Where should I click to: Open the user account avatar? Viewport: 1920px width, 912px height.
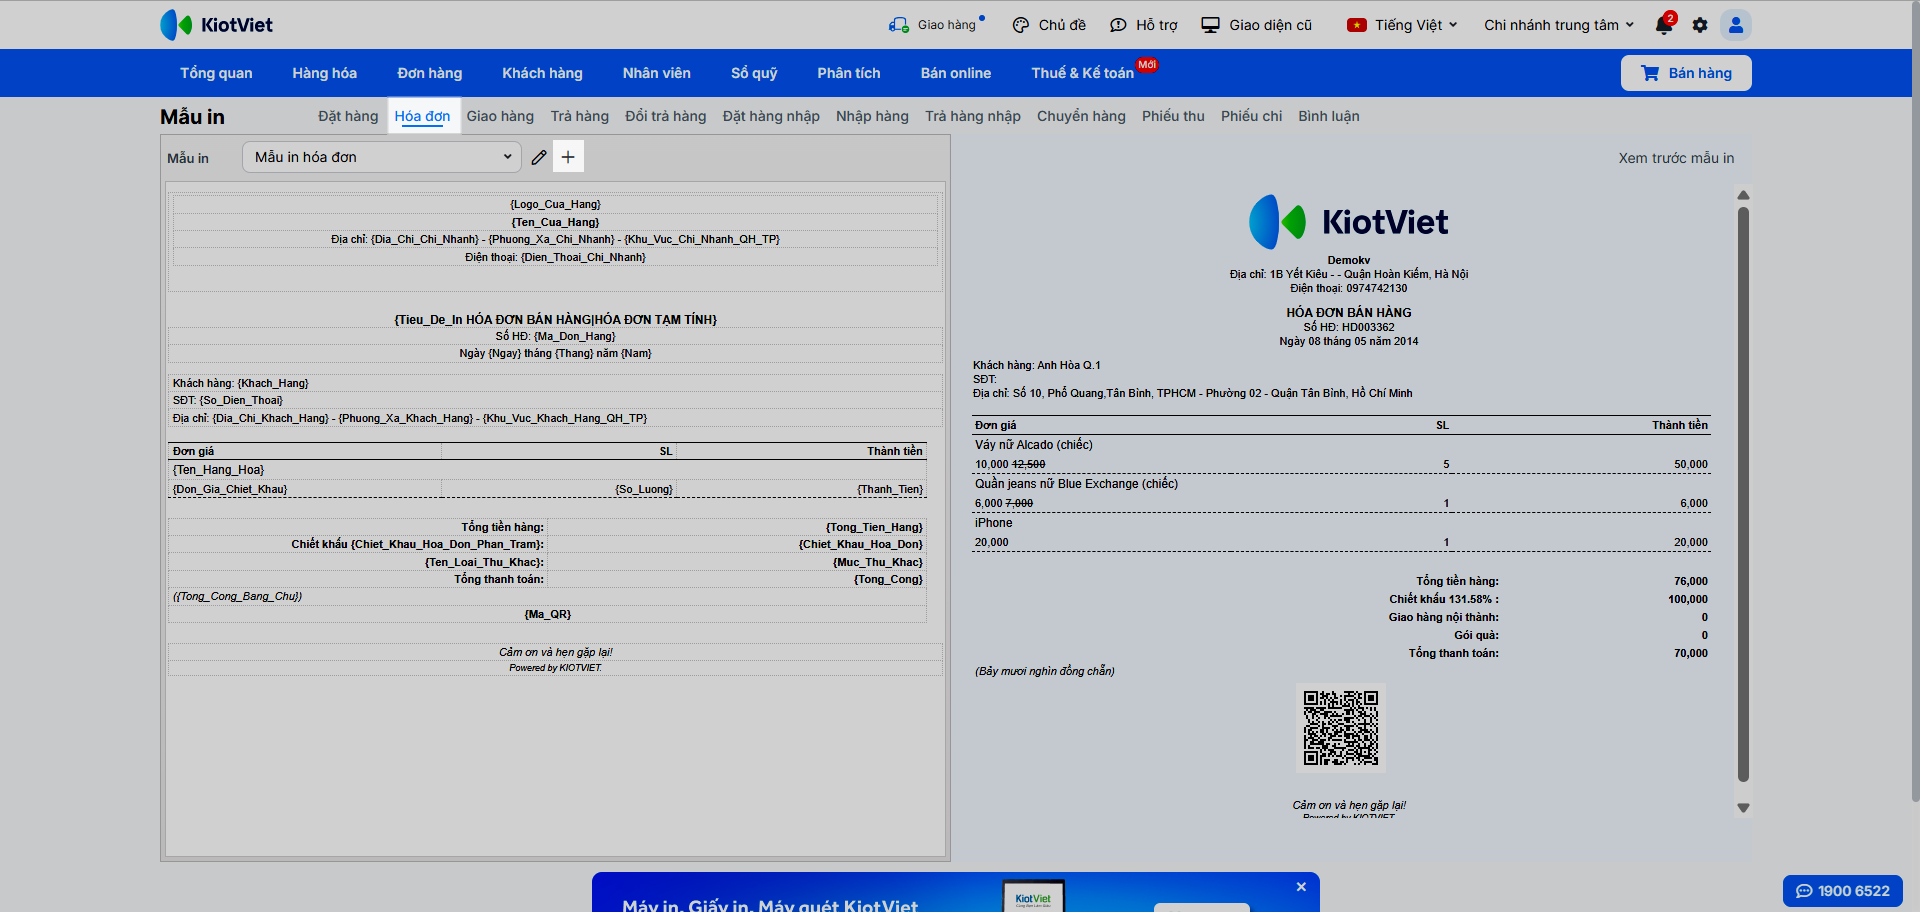(x=1735, y=25)
